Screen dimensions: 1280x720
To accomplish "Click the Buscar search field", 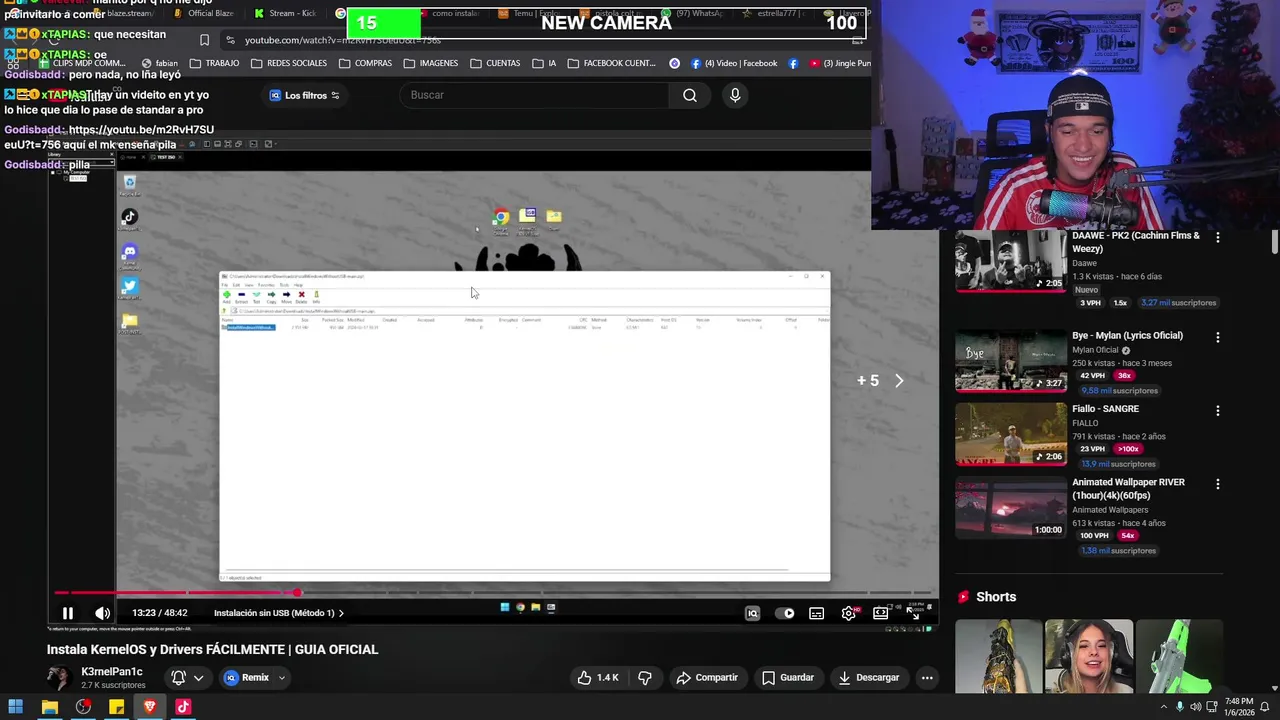I will point(535,95).
